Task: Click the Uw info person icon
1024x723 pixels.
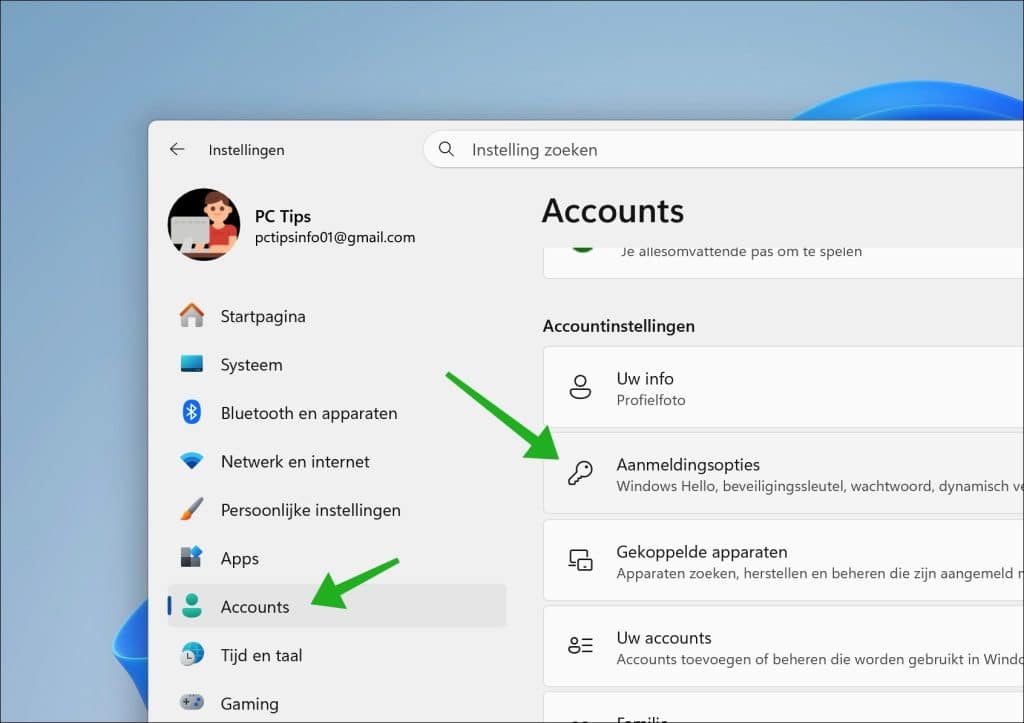Action: pyautogui.click(x=580, y=387)
